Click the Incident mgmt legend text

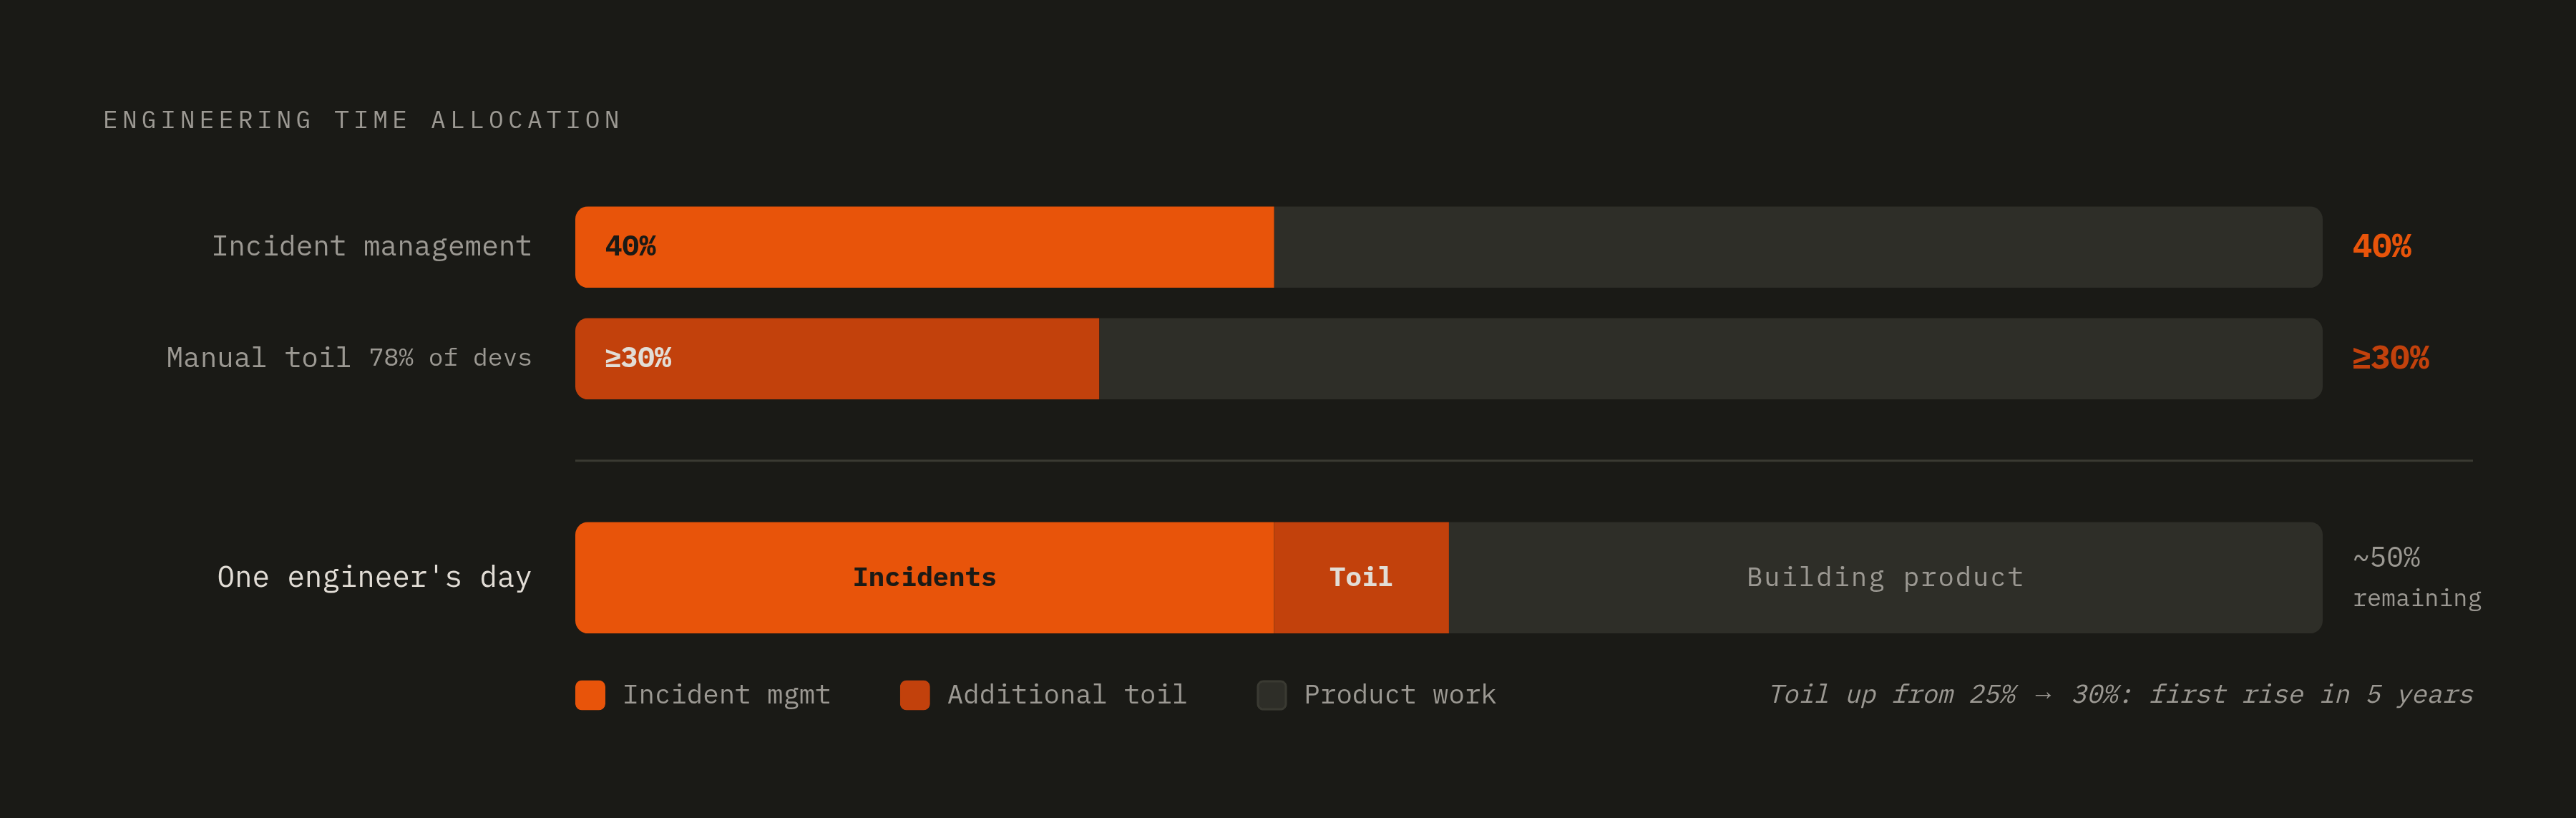(726, 695)
